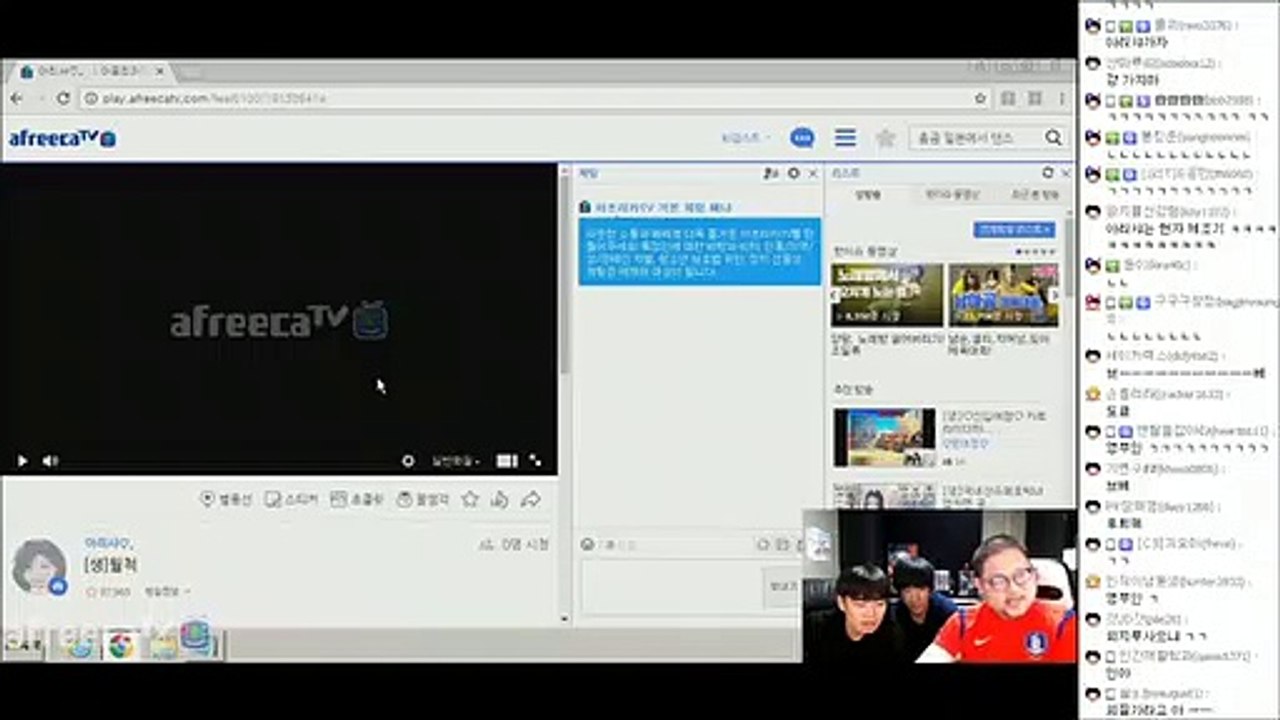The width and height of the screenshot is (1280, 720).
Task: Play the video with the play button
Action: 22,461
